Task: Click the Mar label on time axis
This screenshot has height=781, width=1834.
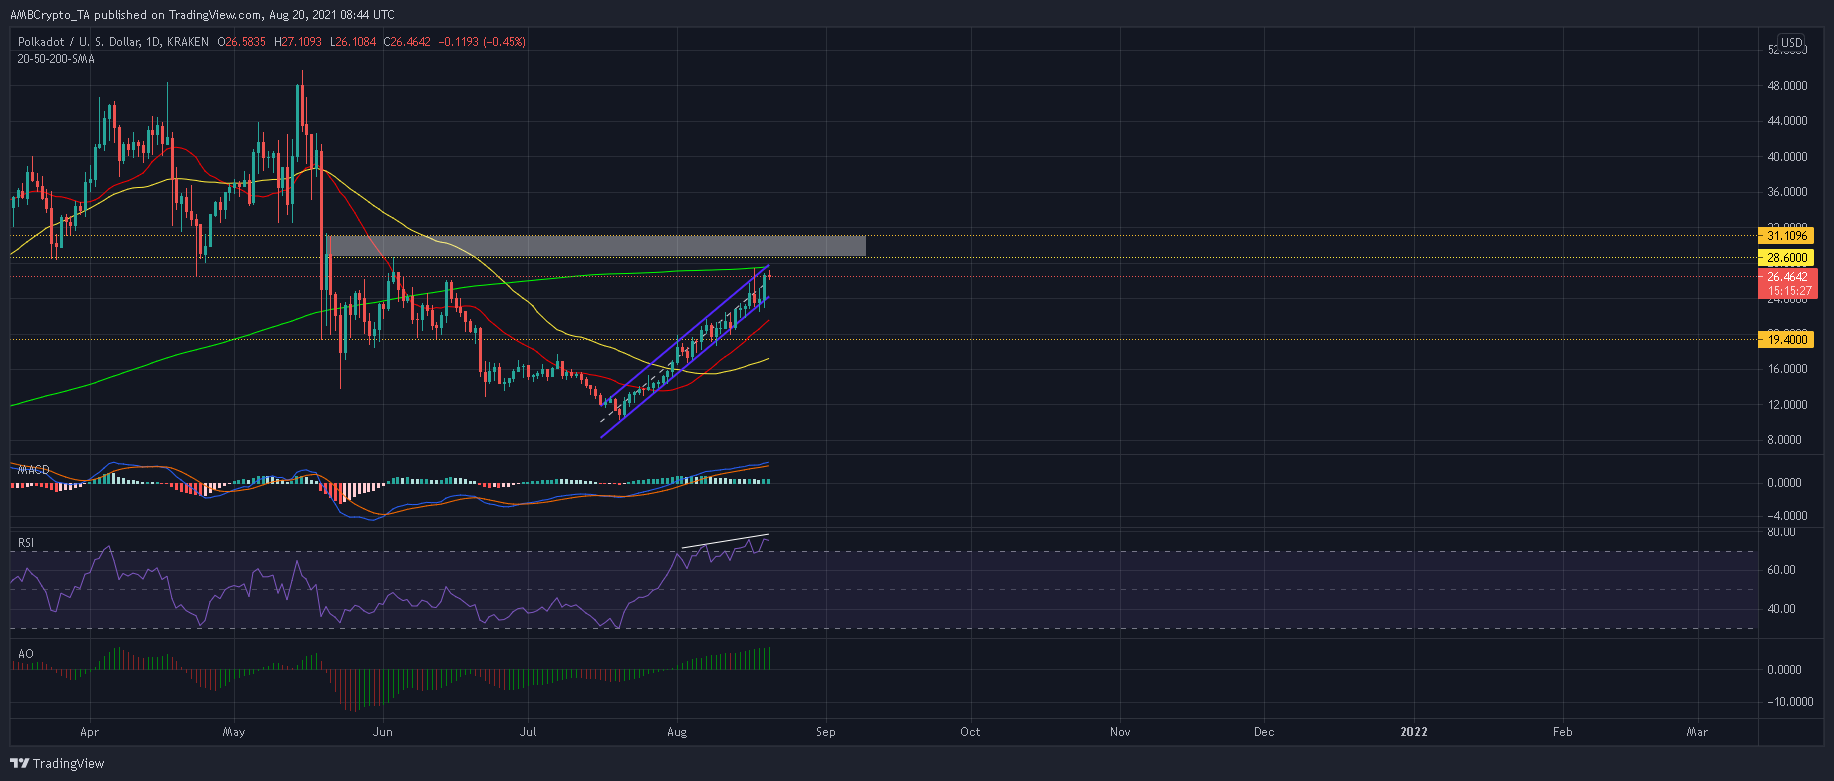Action: tap(1697, 732)
